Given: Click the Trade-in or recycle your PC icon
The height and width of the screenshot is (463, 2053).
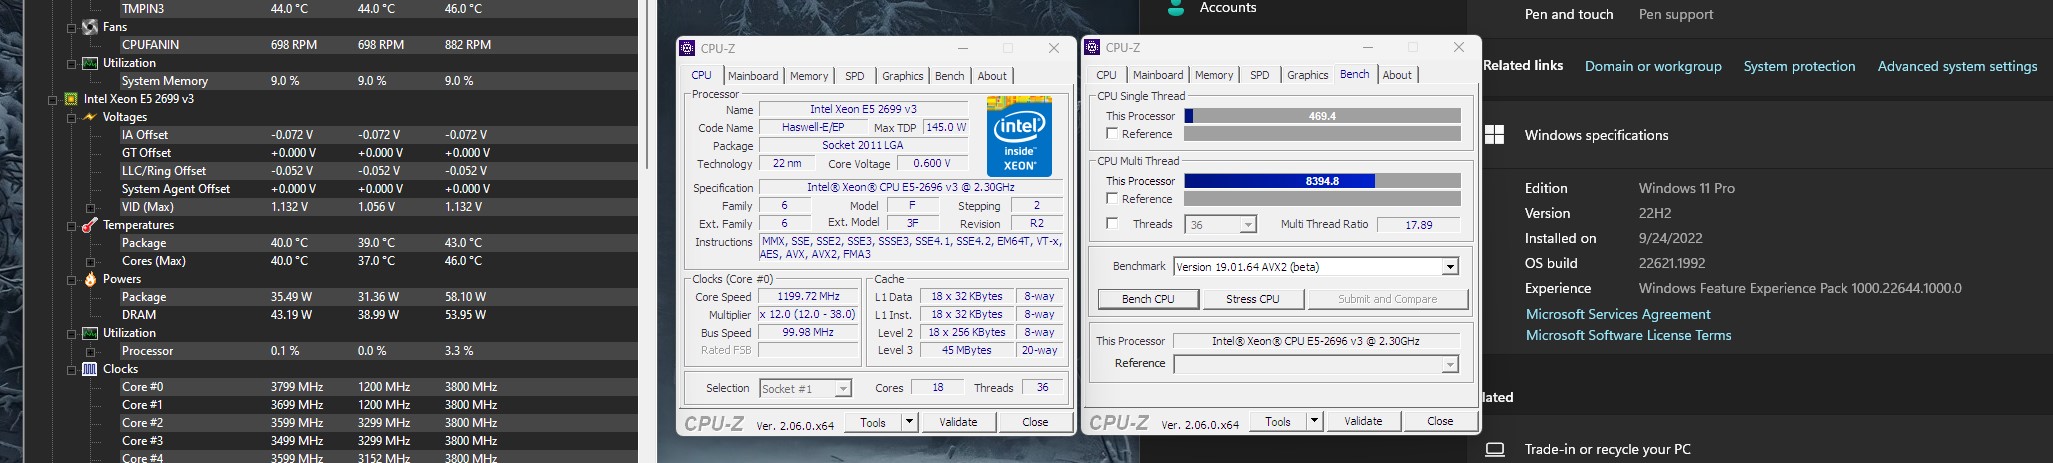Looking at the screenshot, I should [1495, 449].
